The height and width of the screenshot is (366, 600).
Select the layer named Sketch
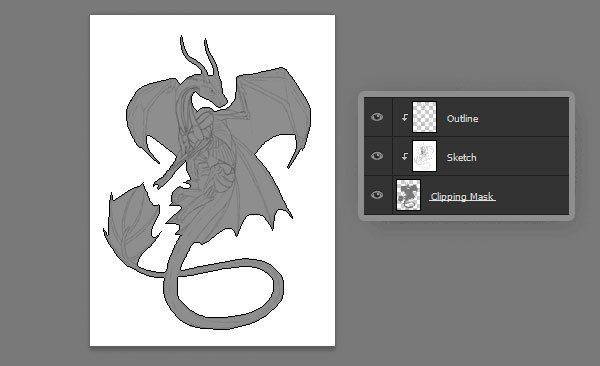click(x=461, y=157)
